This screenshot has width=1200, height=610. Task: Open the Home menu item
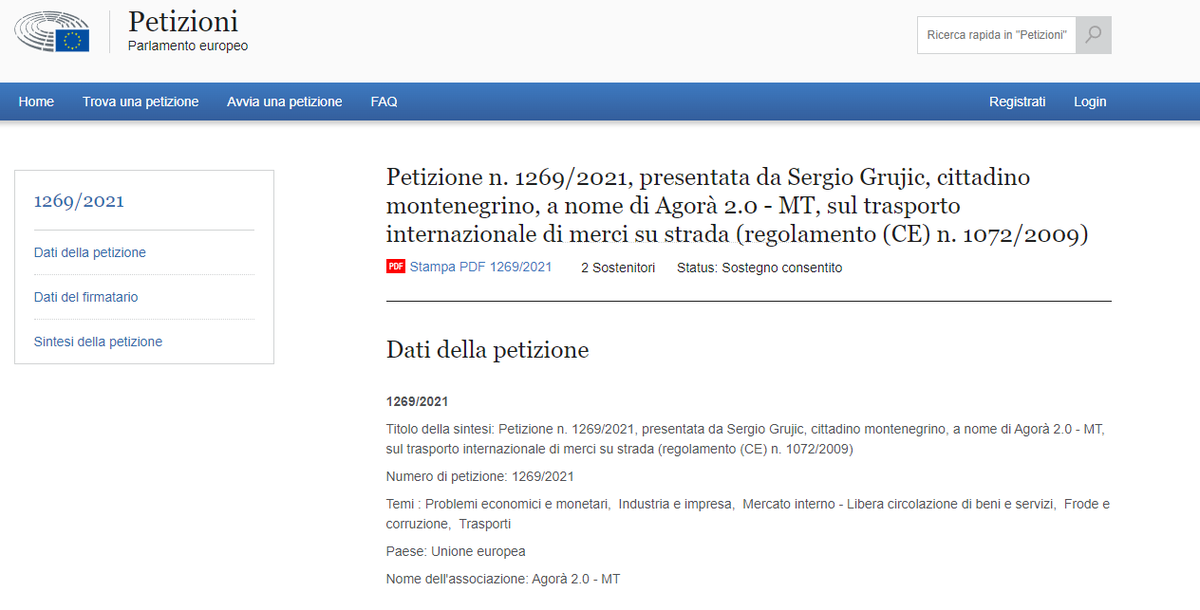[36, 102]
